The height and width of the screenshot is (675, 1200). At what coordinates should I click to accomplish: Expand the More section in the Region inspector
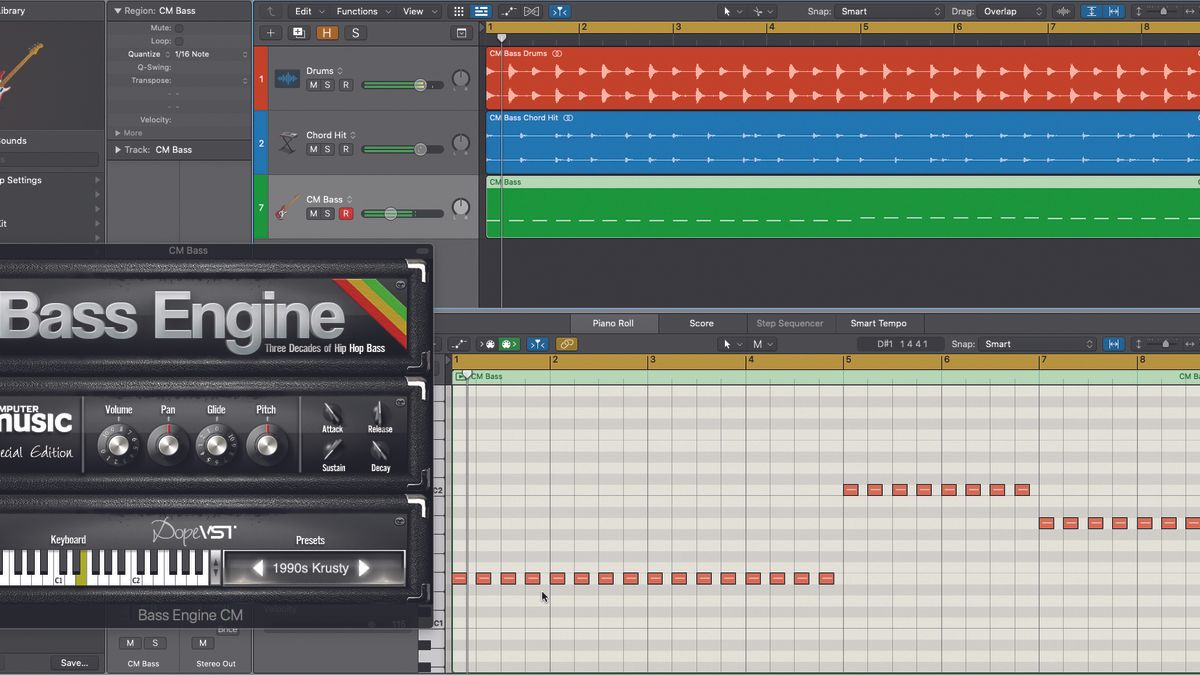(128, 132)
